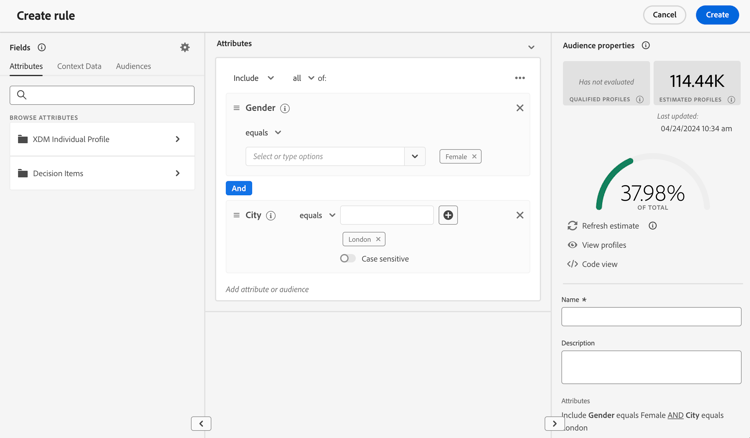Click the Cancel button
The image size is (750, 438).
click(x=664, y=15)
